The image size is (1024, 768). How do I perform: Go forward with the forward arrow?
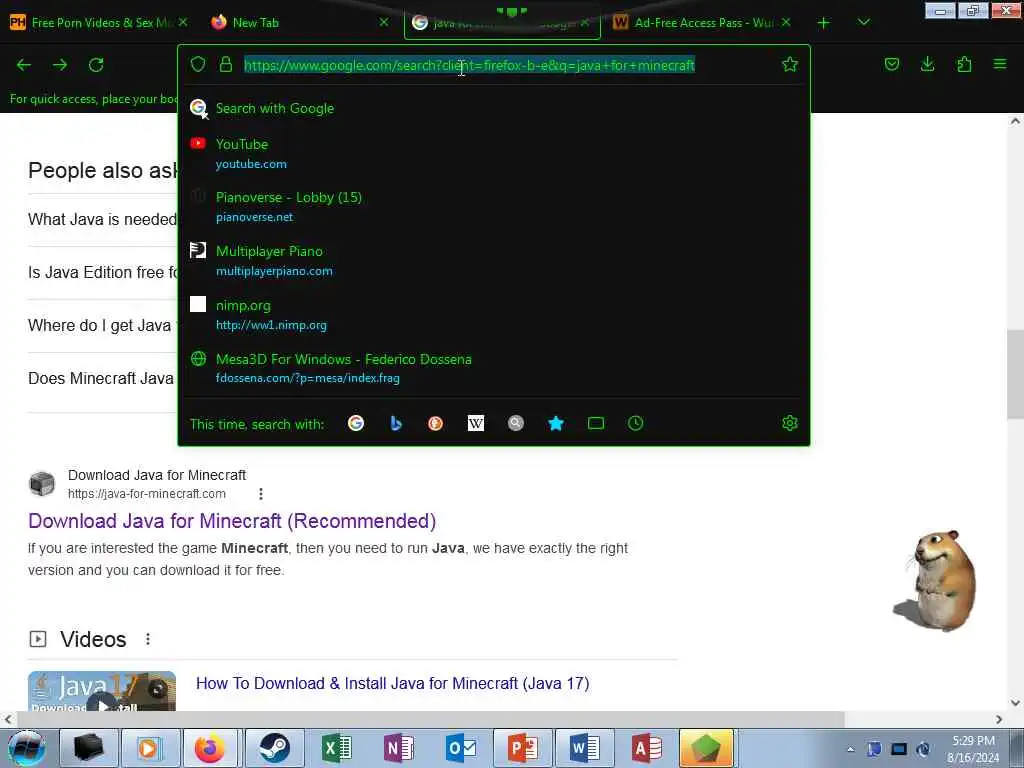coord(60,65)
